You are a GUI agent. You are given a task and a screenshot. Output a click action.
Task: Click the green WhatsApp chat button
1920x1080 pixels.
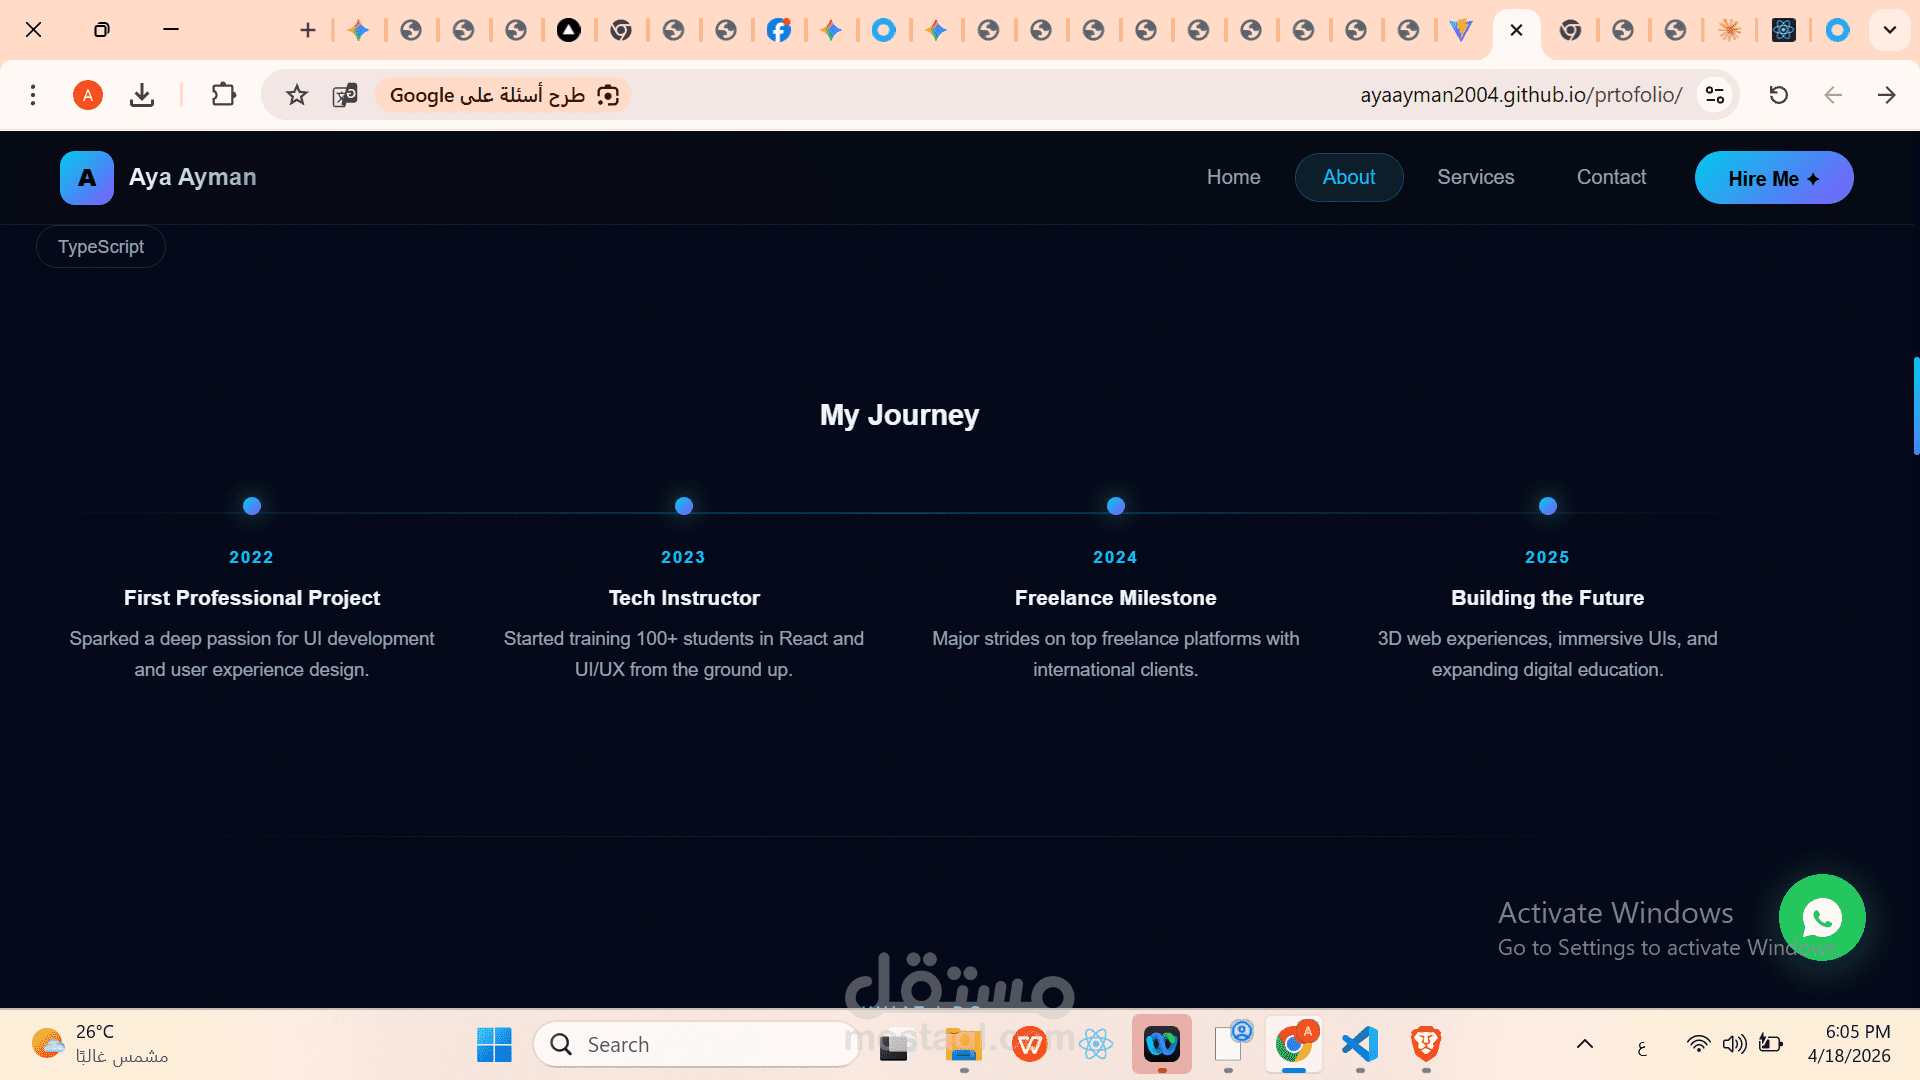[1821, 917]
